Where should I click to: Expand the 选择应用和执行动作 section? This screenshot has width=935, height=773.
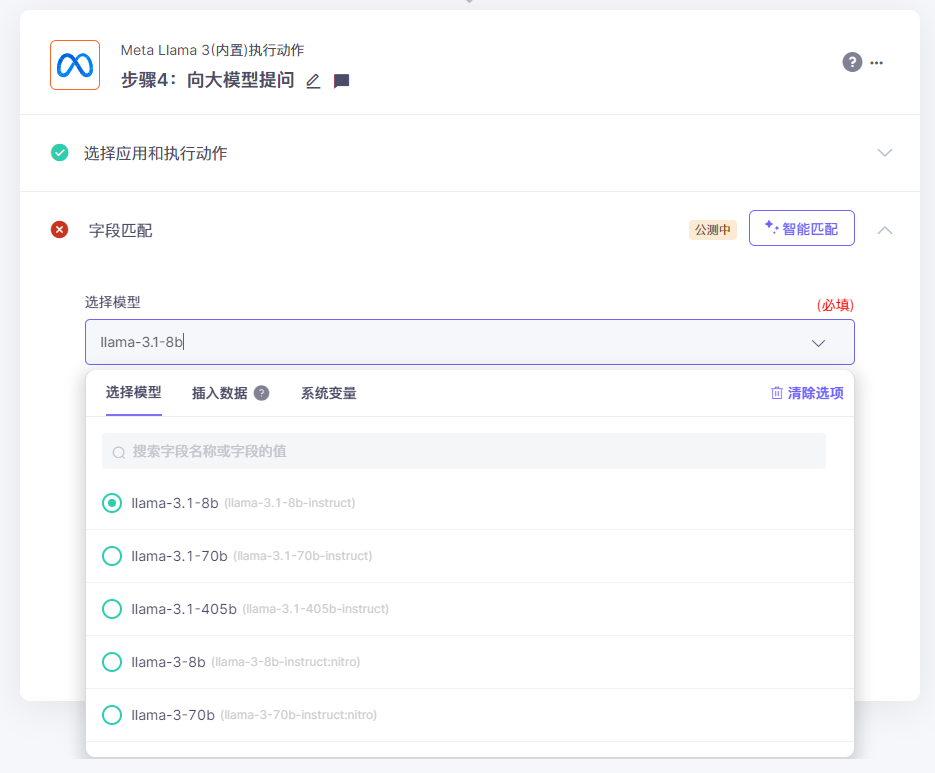click(885, 153)
